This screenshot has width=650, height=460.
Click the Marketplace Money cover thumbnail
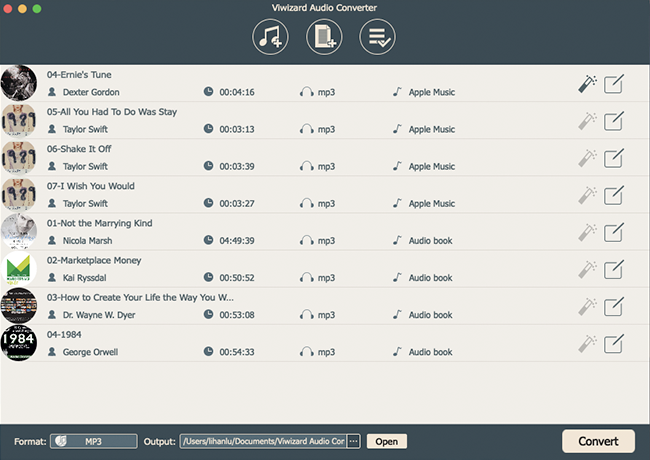[x=19, y=269]
